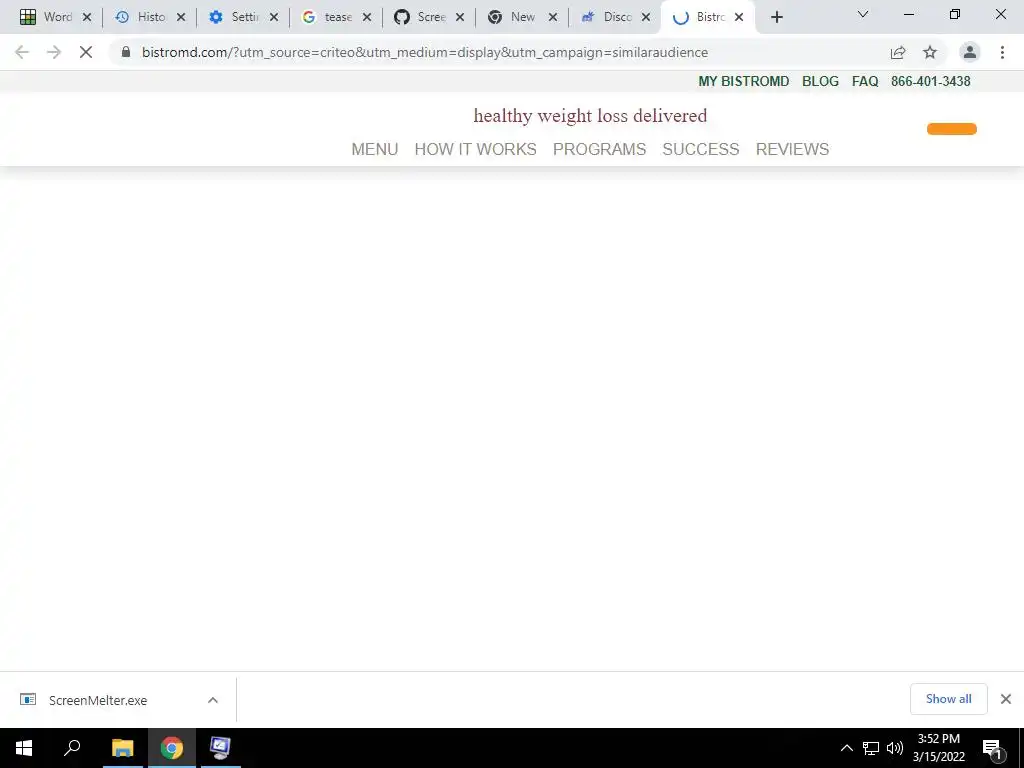Open the BLOG link
1024x768 pixels.
point(820,82)
